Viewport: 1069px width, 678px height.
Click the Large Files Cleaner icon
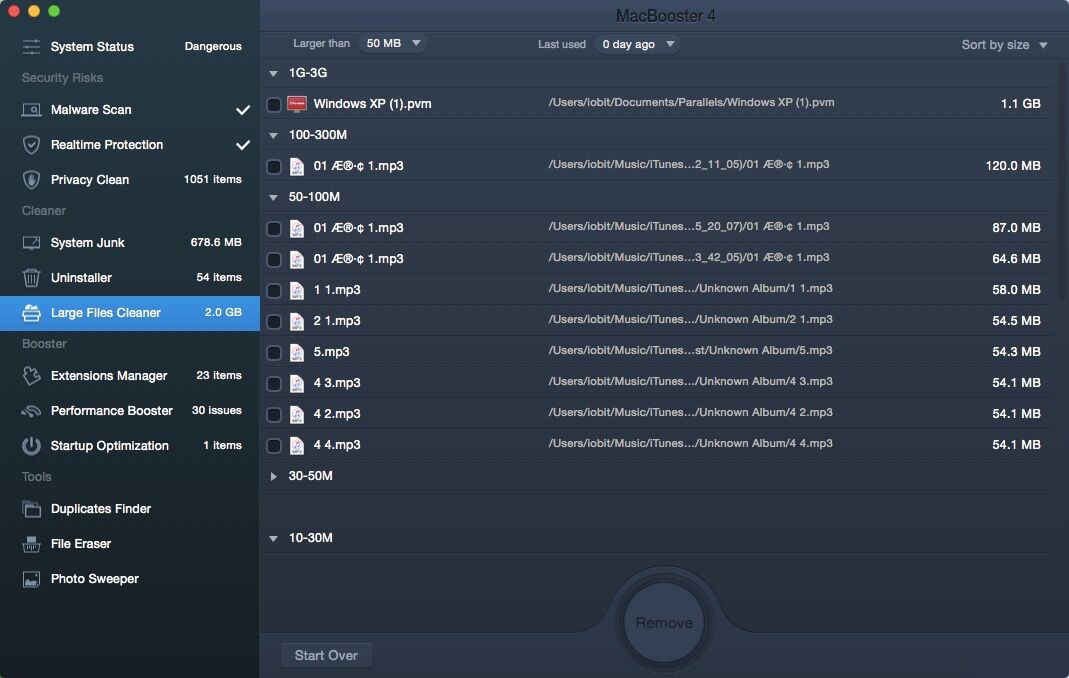coord(31,313)
